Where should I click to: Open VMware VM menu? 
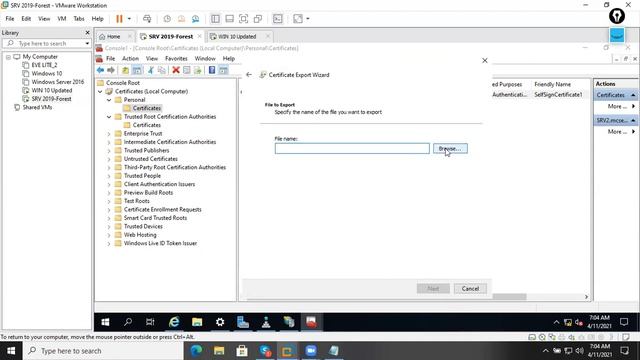pos(62,19)
